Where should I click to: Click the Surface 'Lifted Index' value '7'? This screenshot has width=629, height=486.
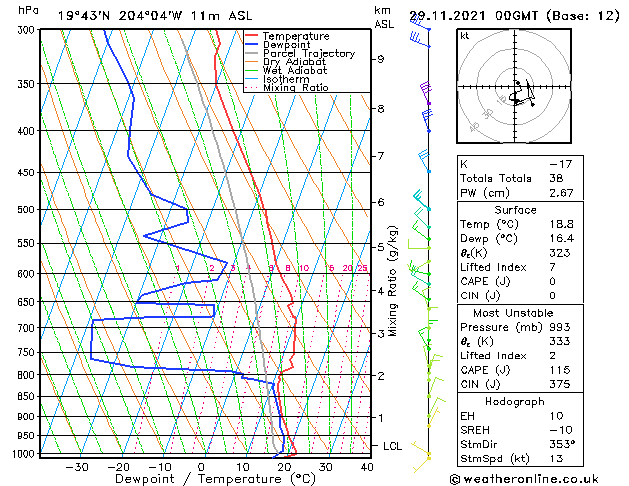[553, 267]
